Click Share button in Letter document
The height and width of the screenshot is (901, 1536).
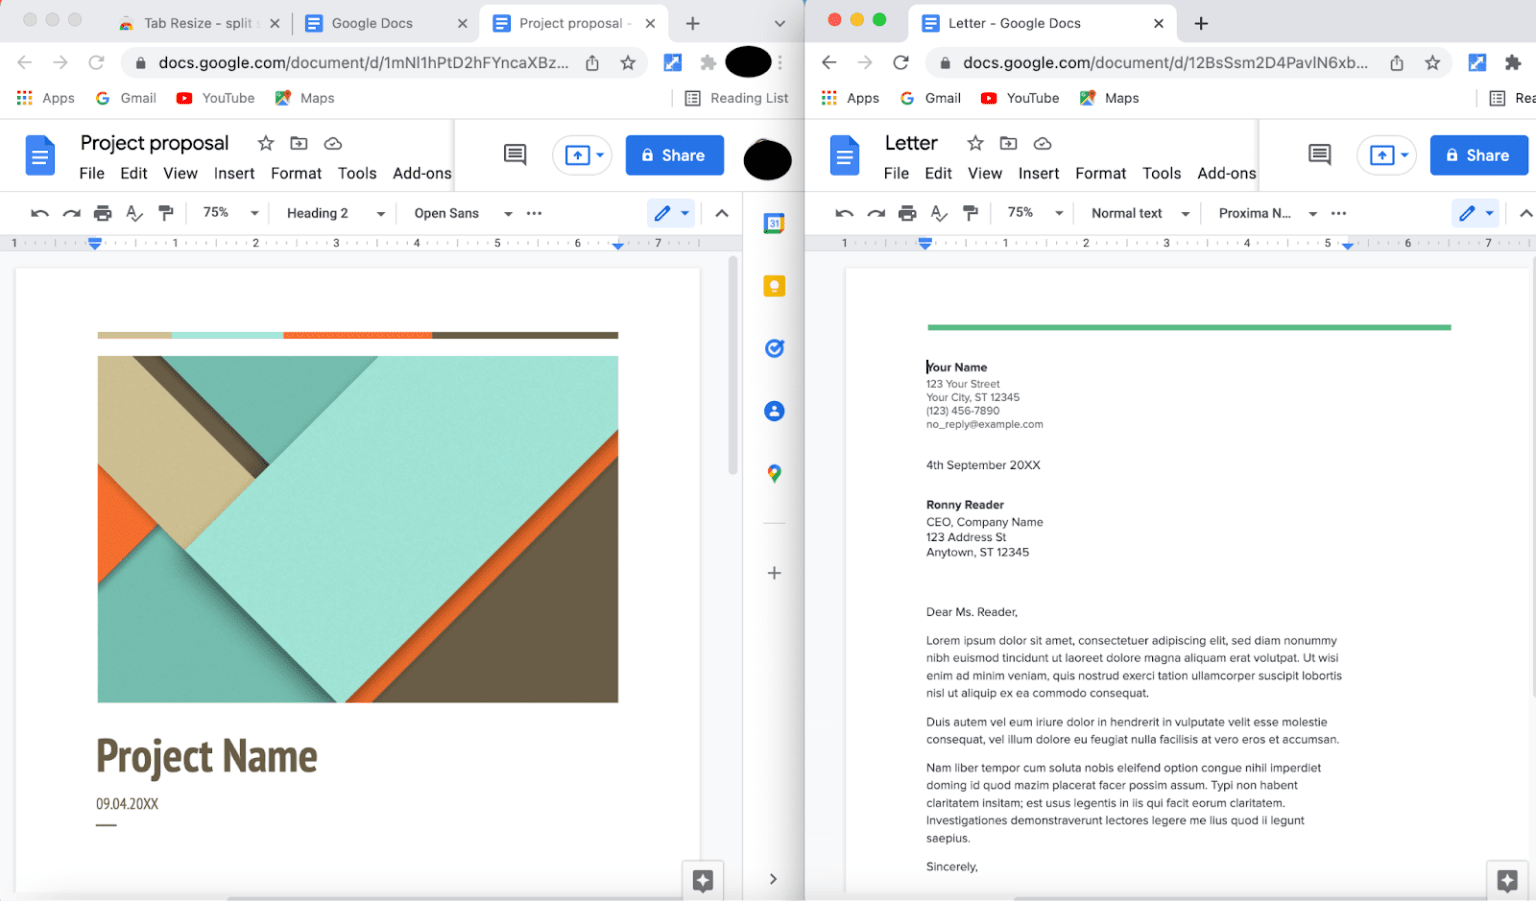tap(1478, 155)
